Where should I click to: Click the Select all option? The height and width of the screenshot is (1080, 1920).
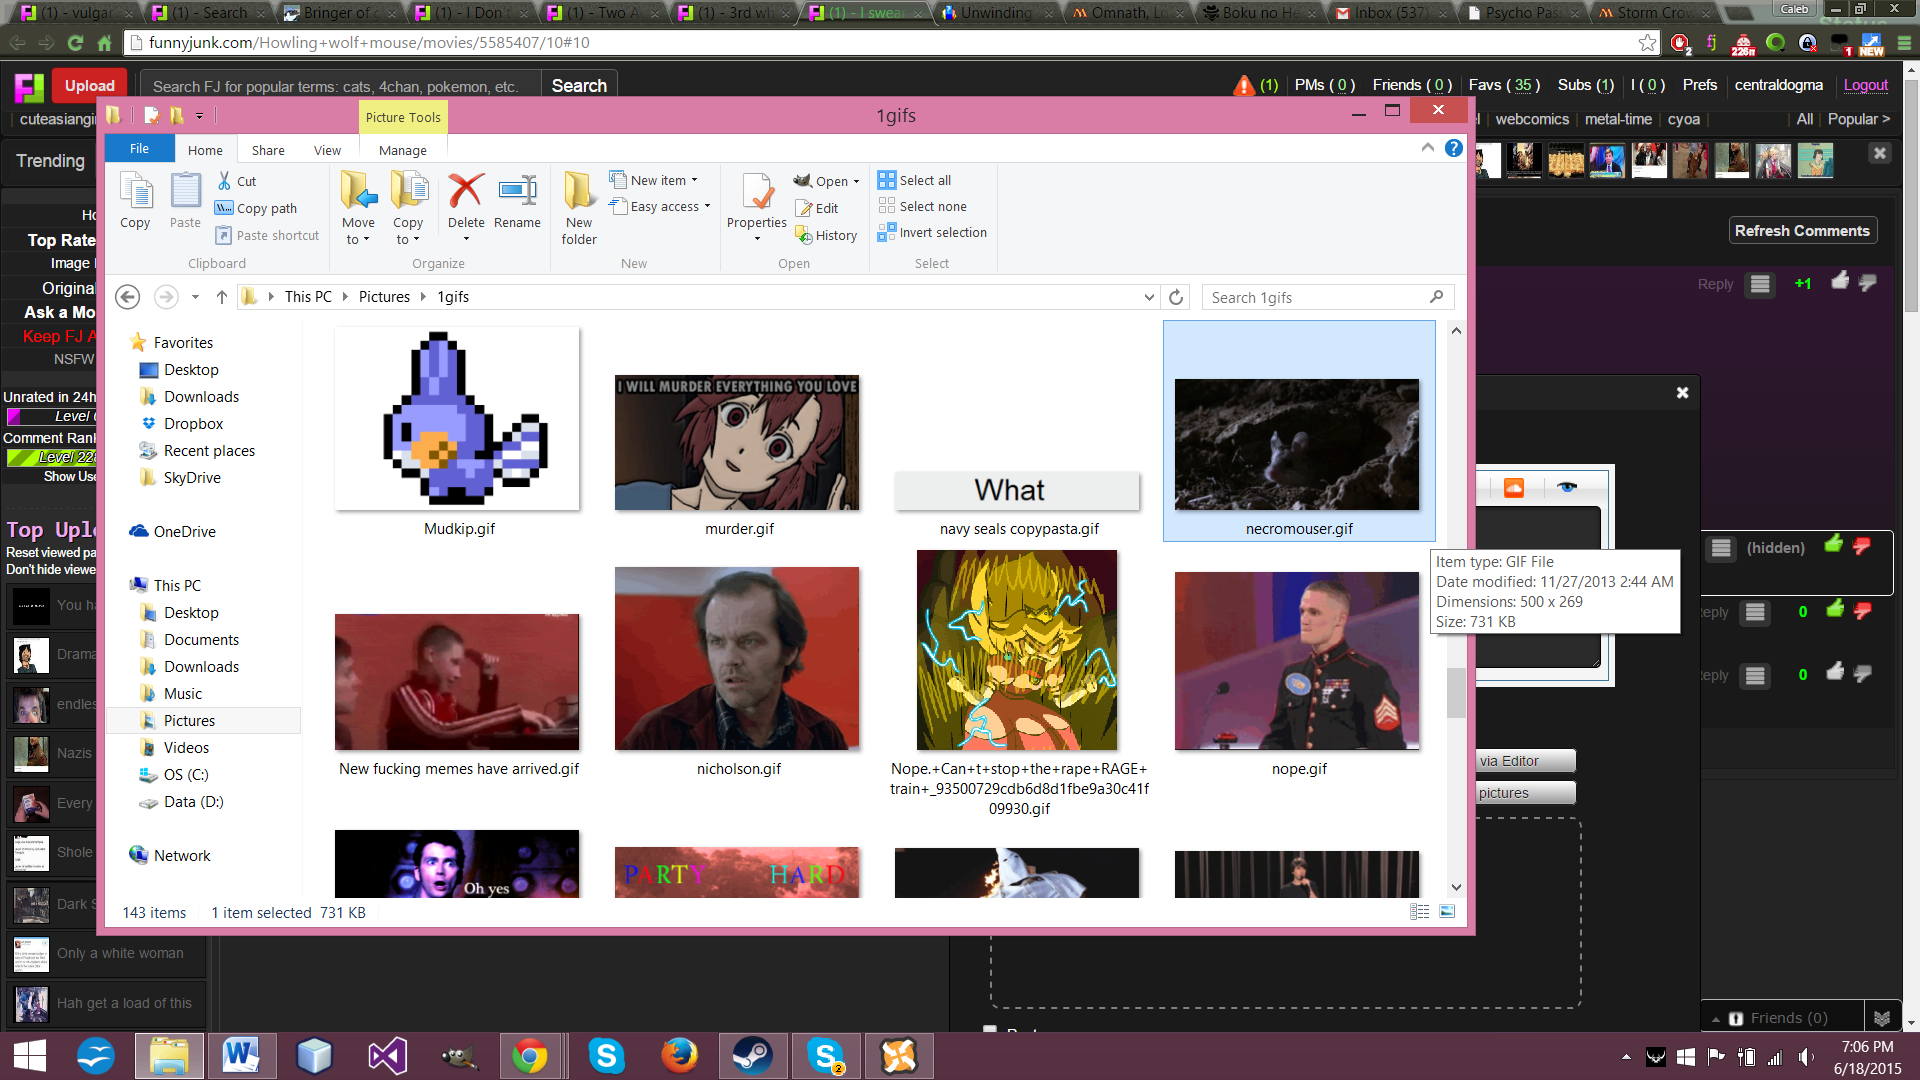tap(924, 180)
